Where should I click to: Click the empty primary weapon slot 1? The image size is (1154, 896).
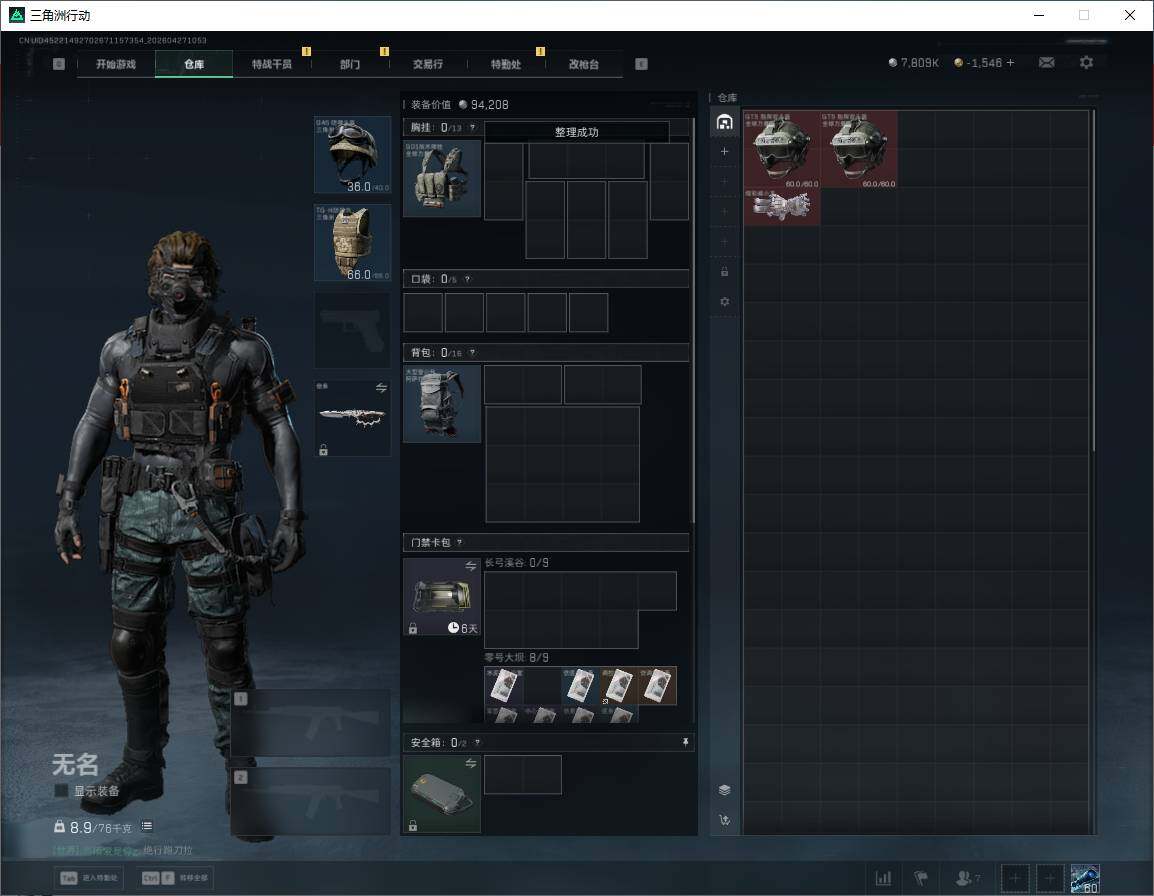311,723
